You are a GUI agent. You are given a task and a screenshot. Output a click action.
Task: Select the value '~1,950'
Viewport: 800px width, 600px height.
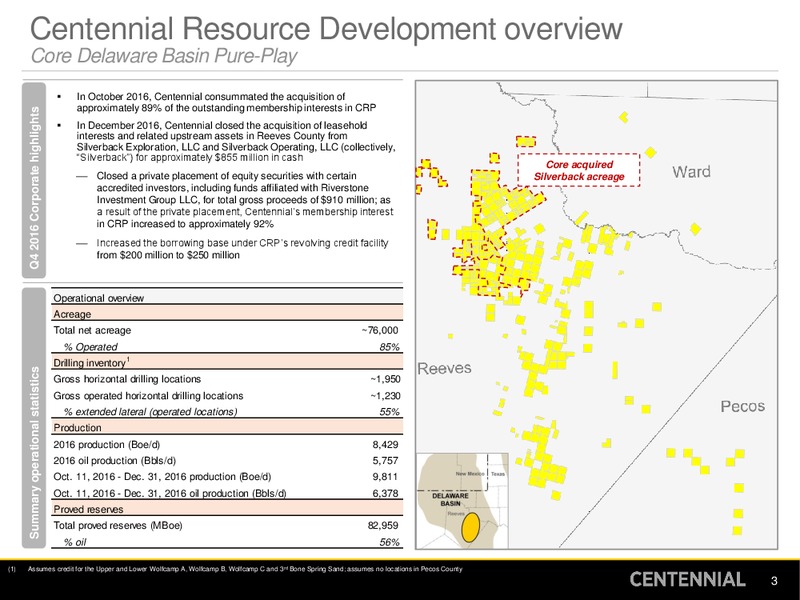385,379
